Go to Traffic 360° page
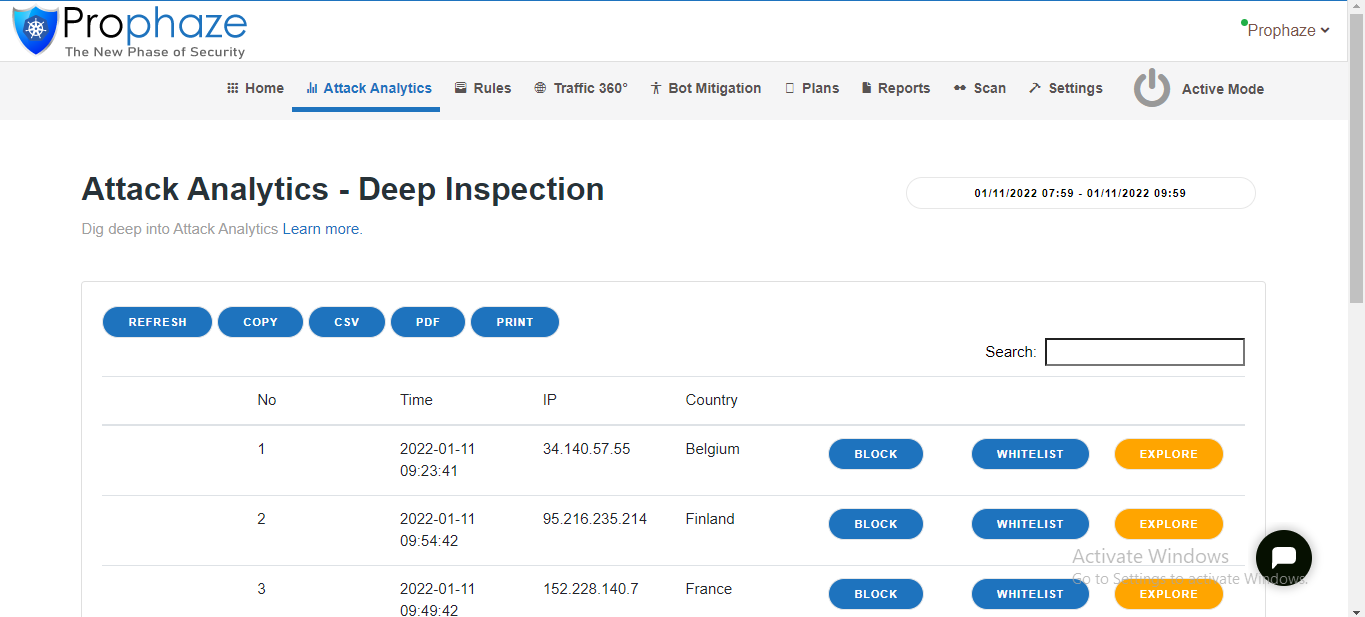Screen dimensions: 1365x617 [580, 88]
